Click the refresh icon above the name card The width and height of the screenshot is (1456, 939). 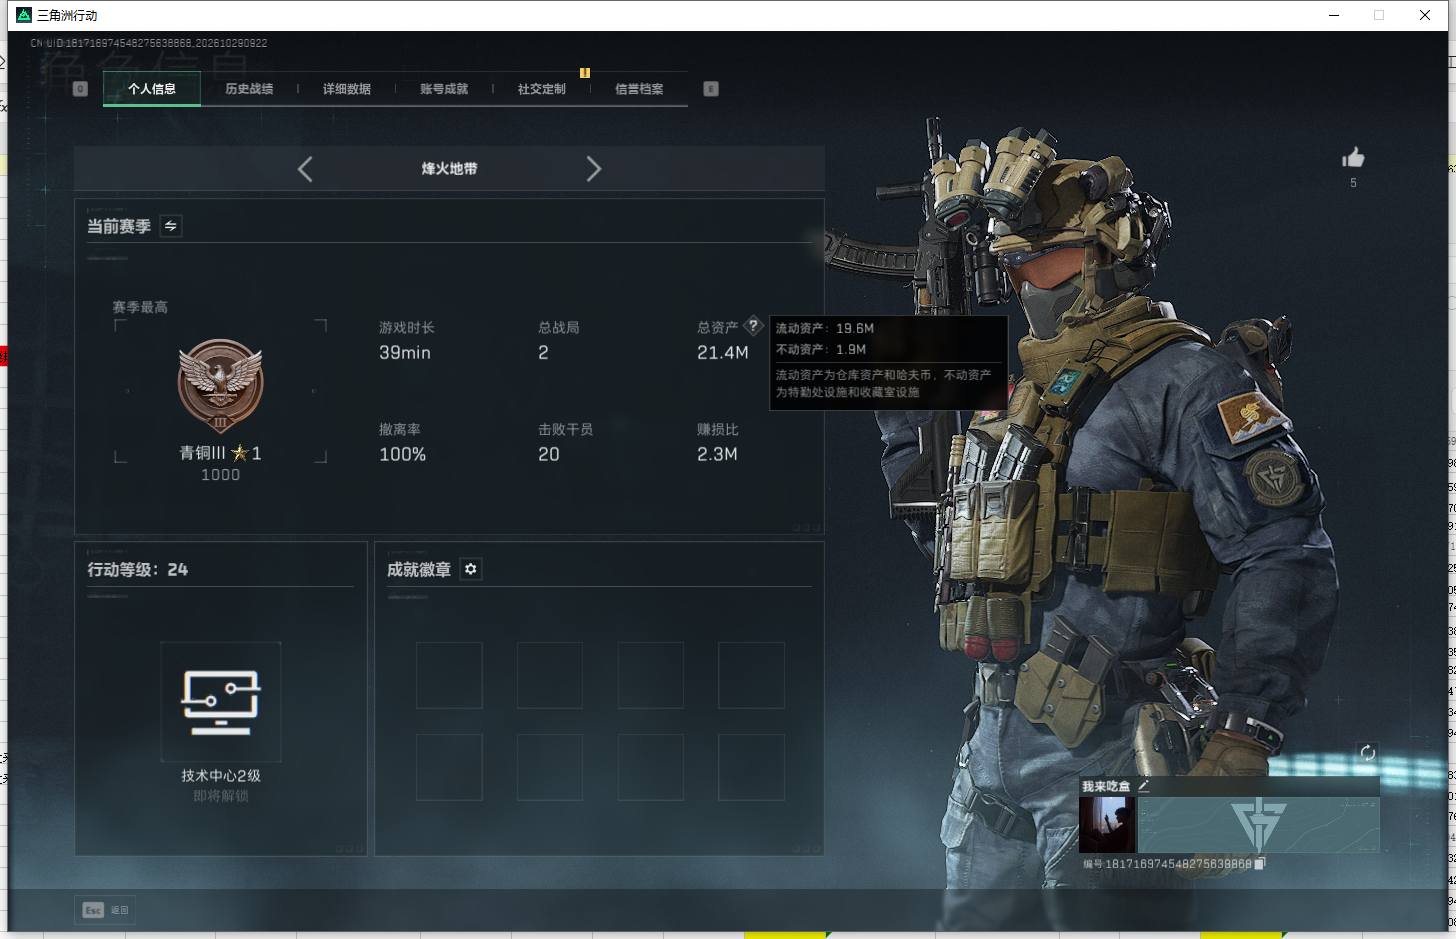click(x=1368, y=752)
